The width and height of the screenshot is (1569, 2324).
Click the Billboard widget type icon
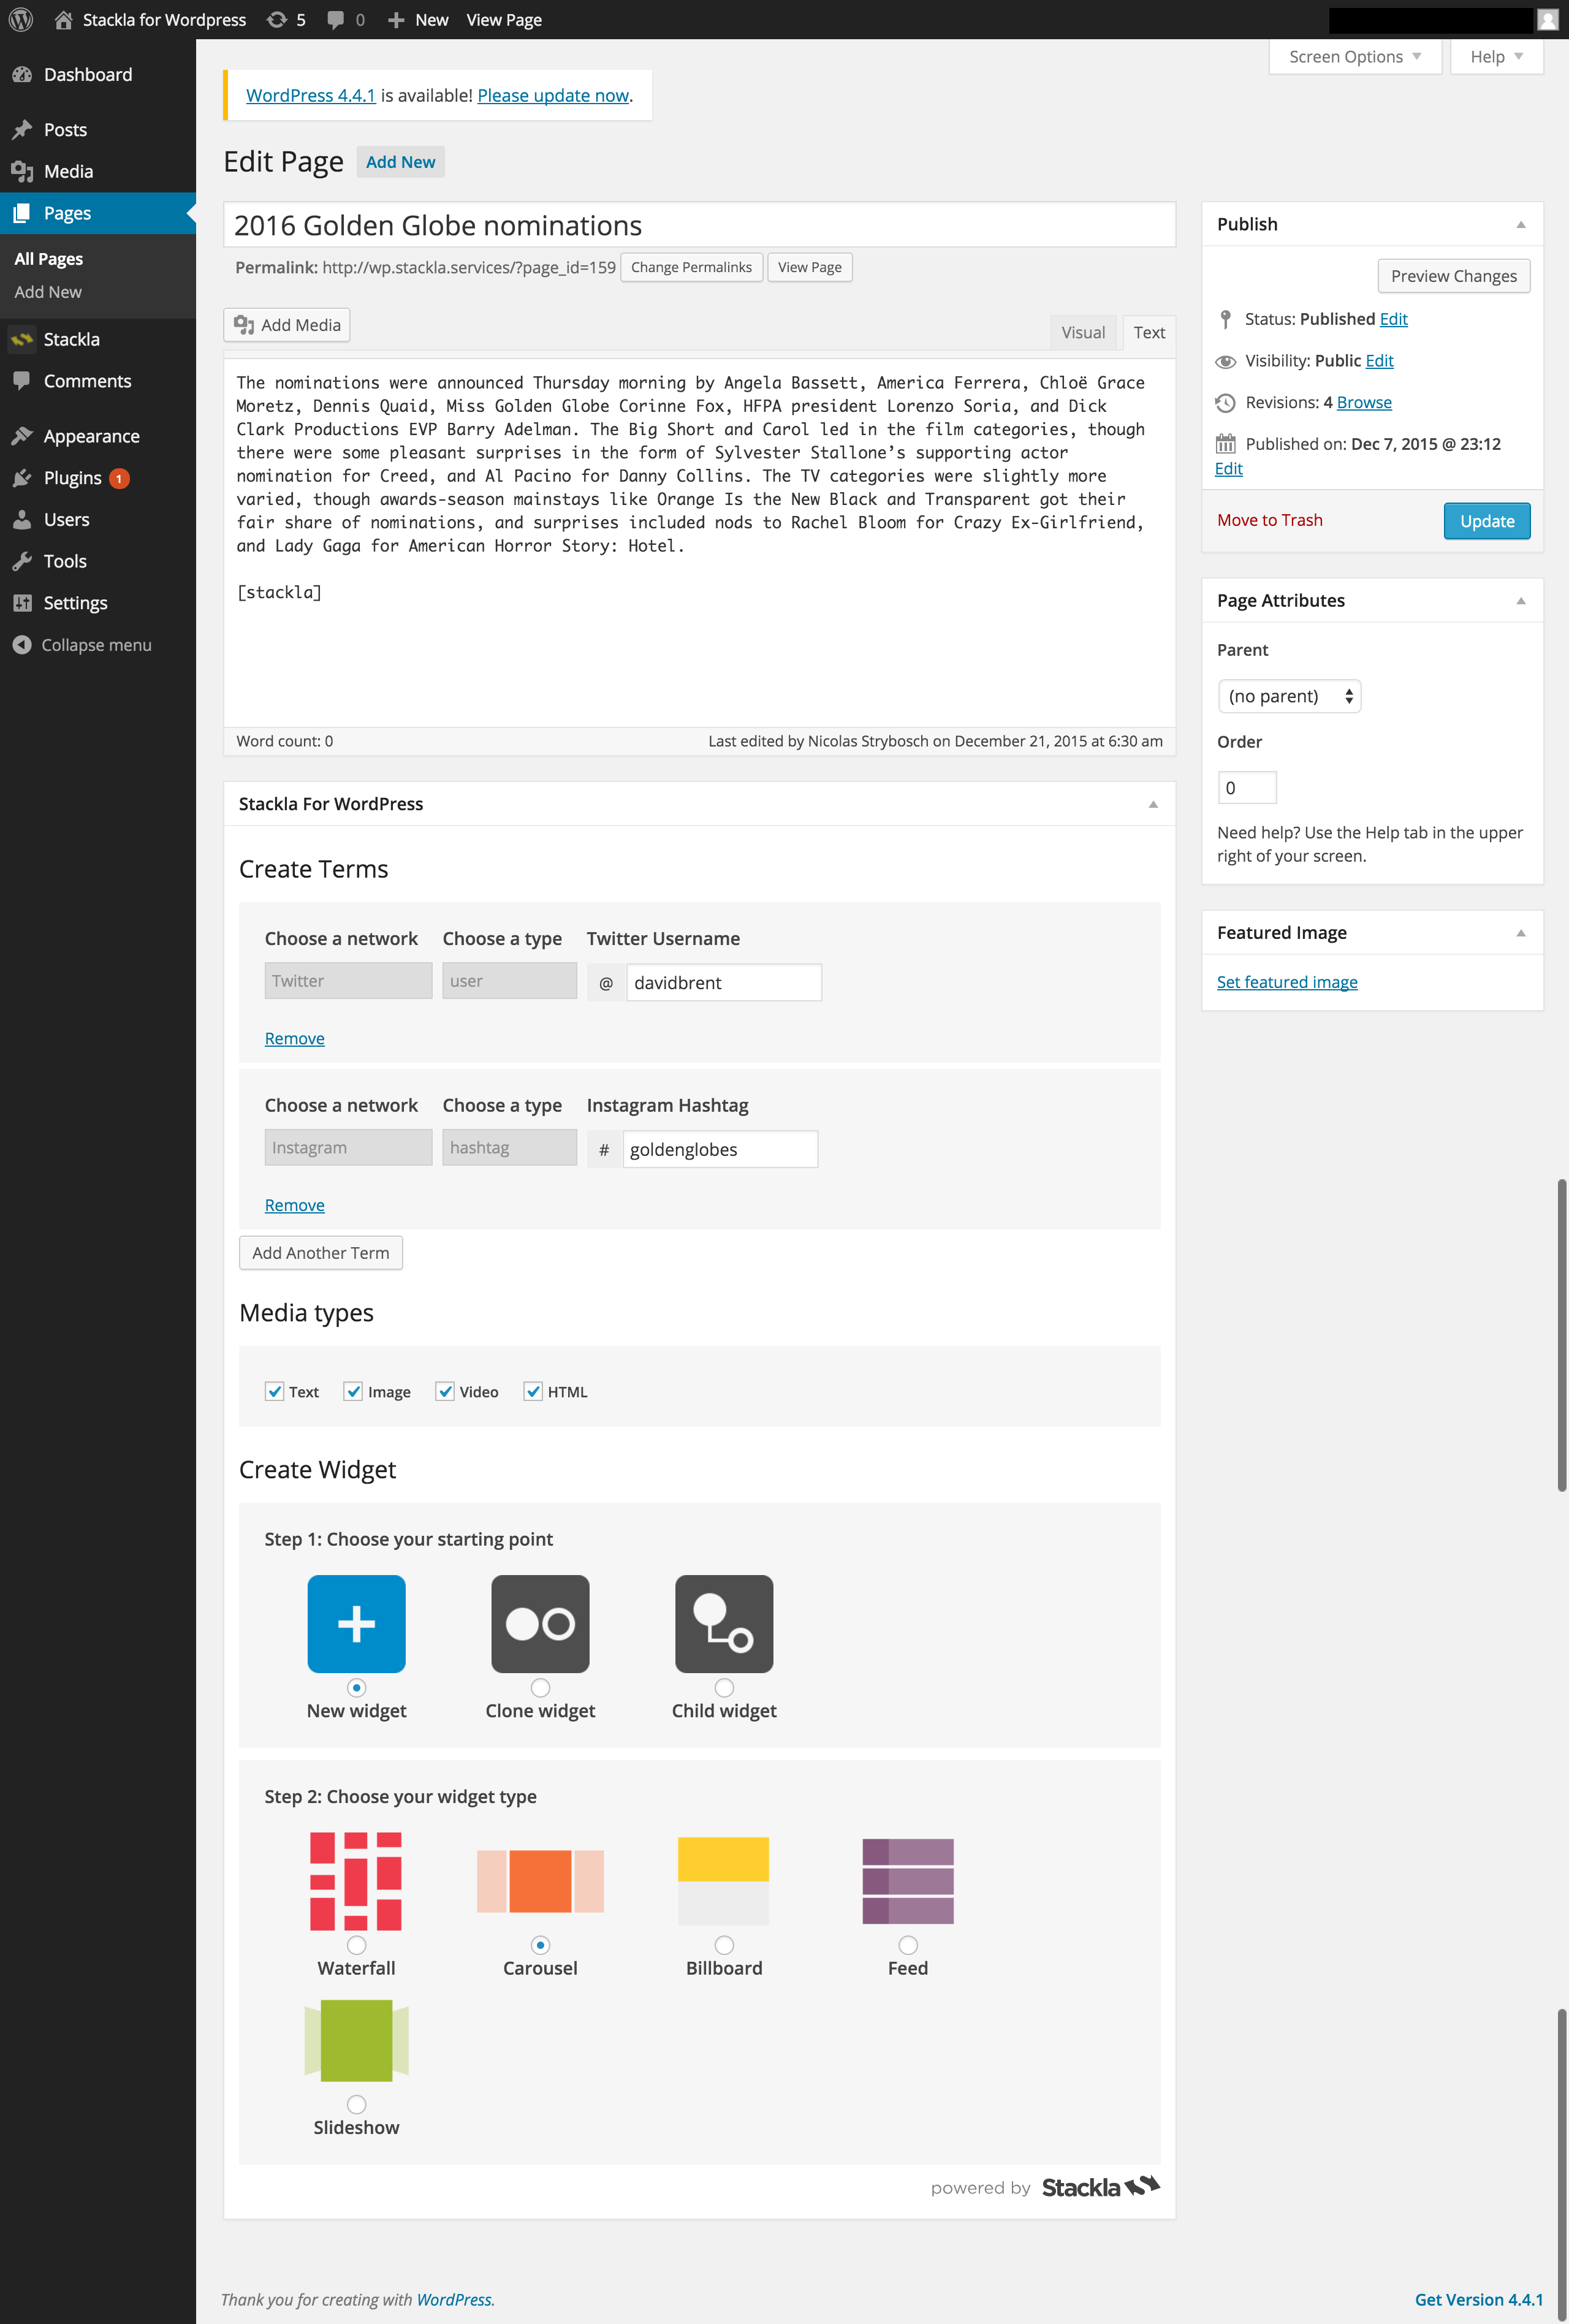724,1880
